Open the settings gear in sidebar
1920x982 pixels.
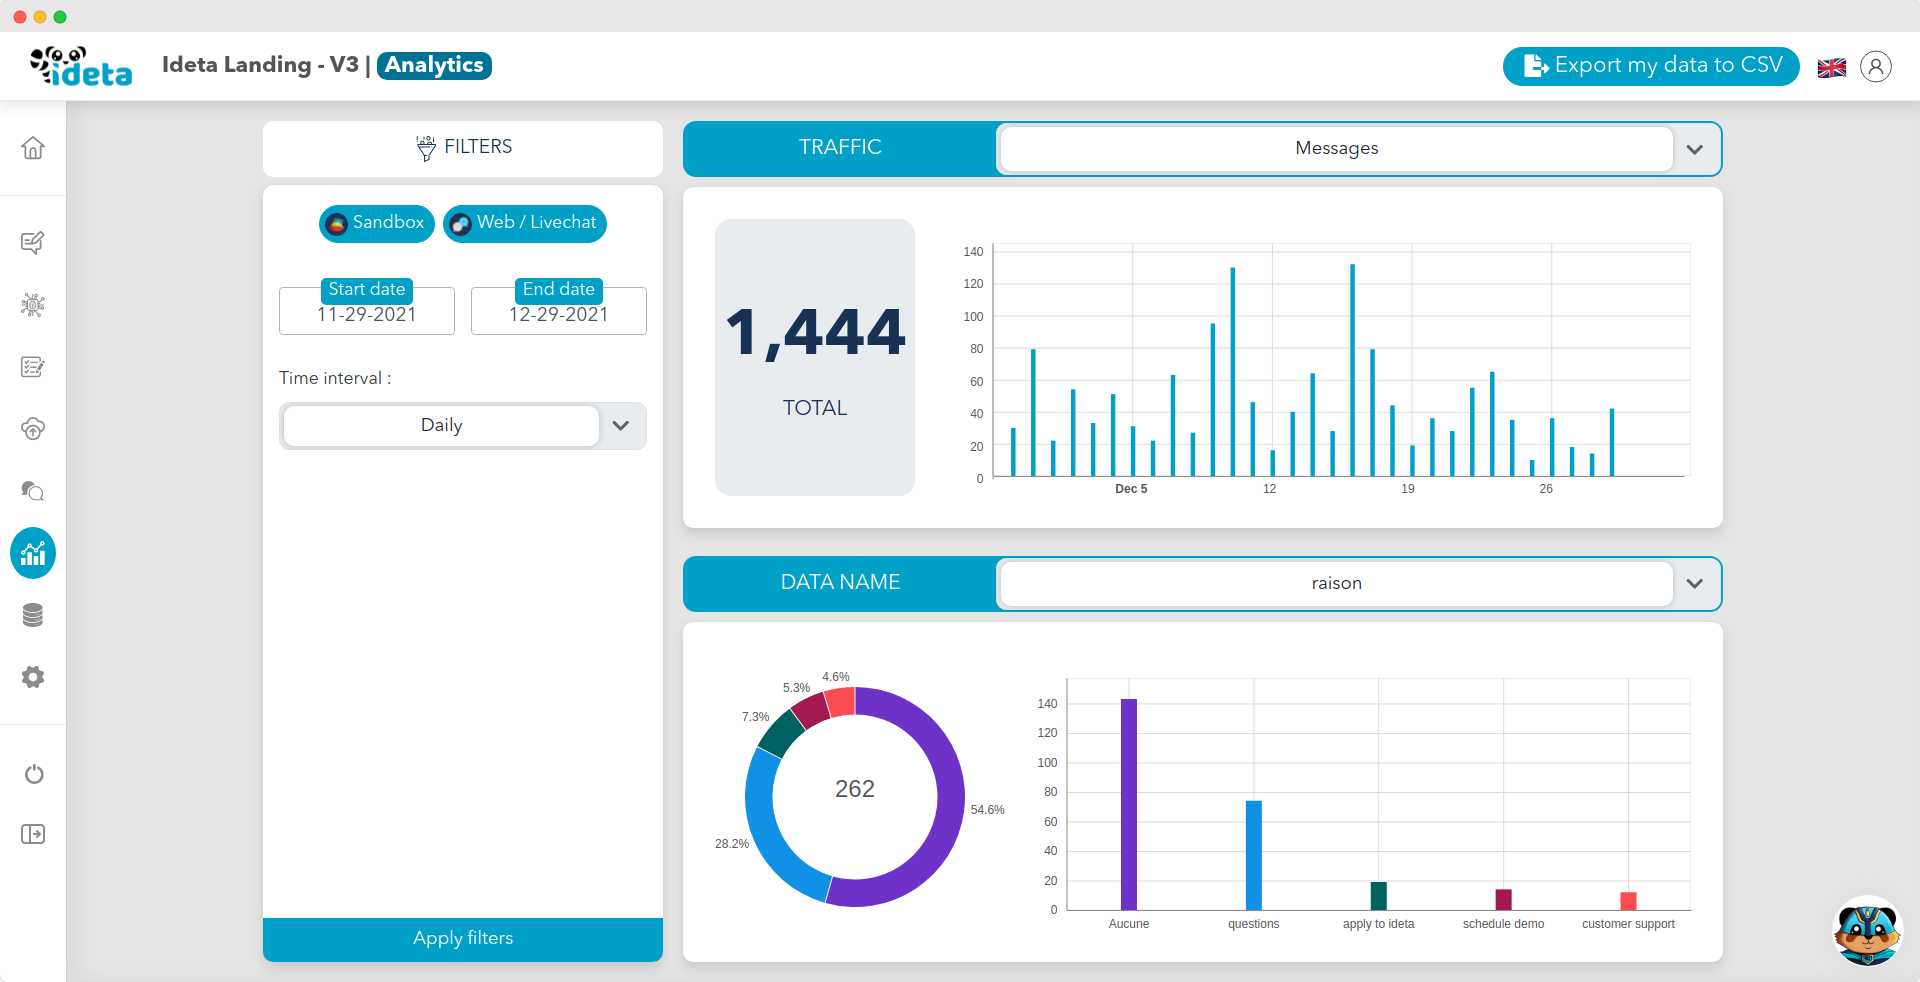click(x=33, y=677)
